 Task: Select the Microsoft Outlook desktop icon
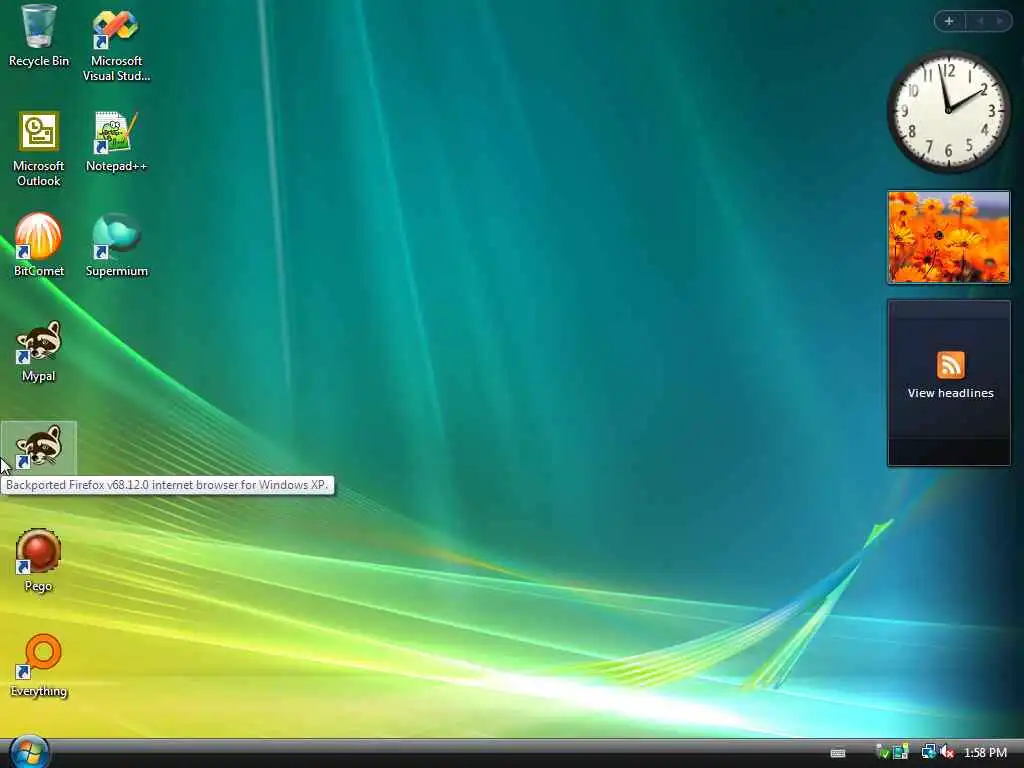(39, 149)
